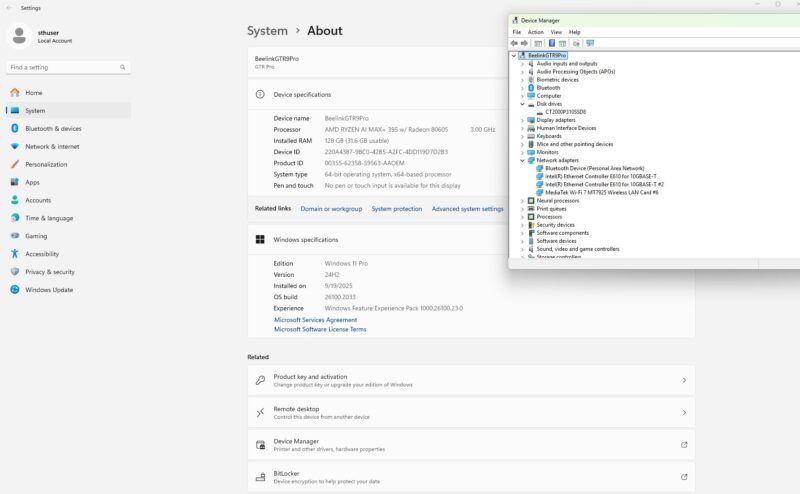Select Accessibility in the Settings sidebar
The width and height of the screenshot is (800, 494).
click(x=42, y=254)
